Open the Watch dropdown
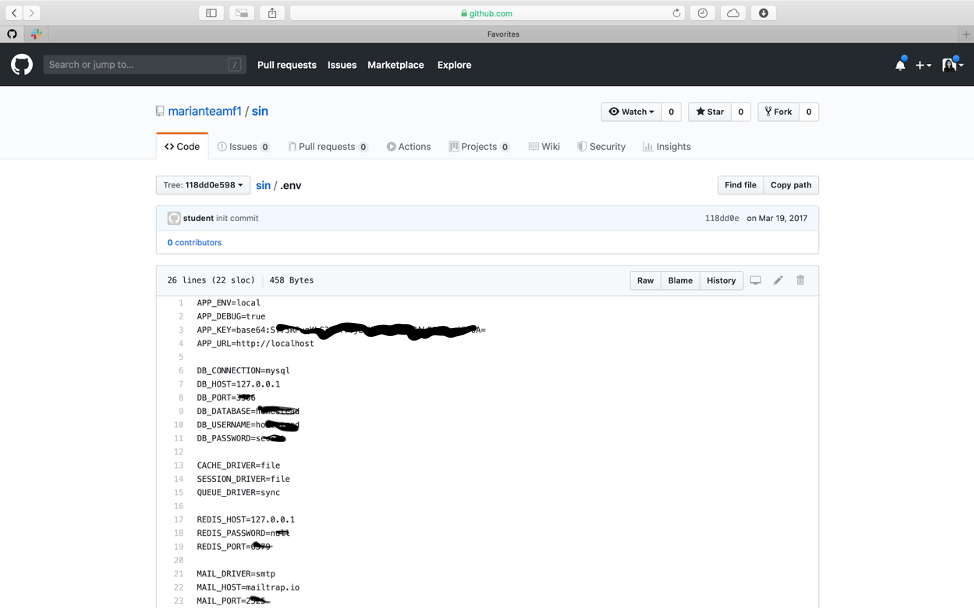The image size is (974, 608). [630, 112]
